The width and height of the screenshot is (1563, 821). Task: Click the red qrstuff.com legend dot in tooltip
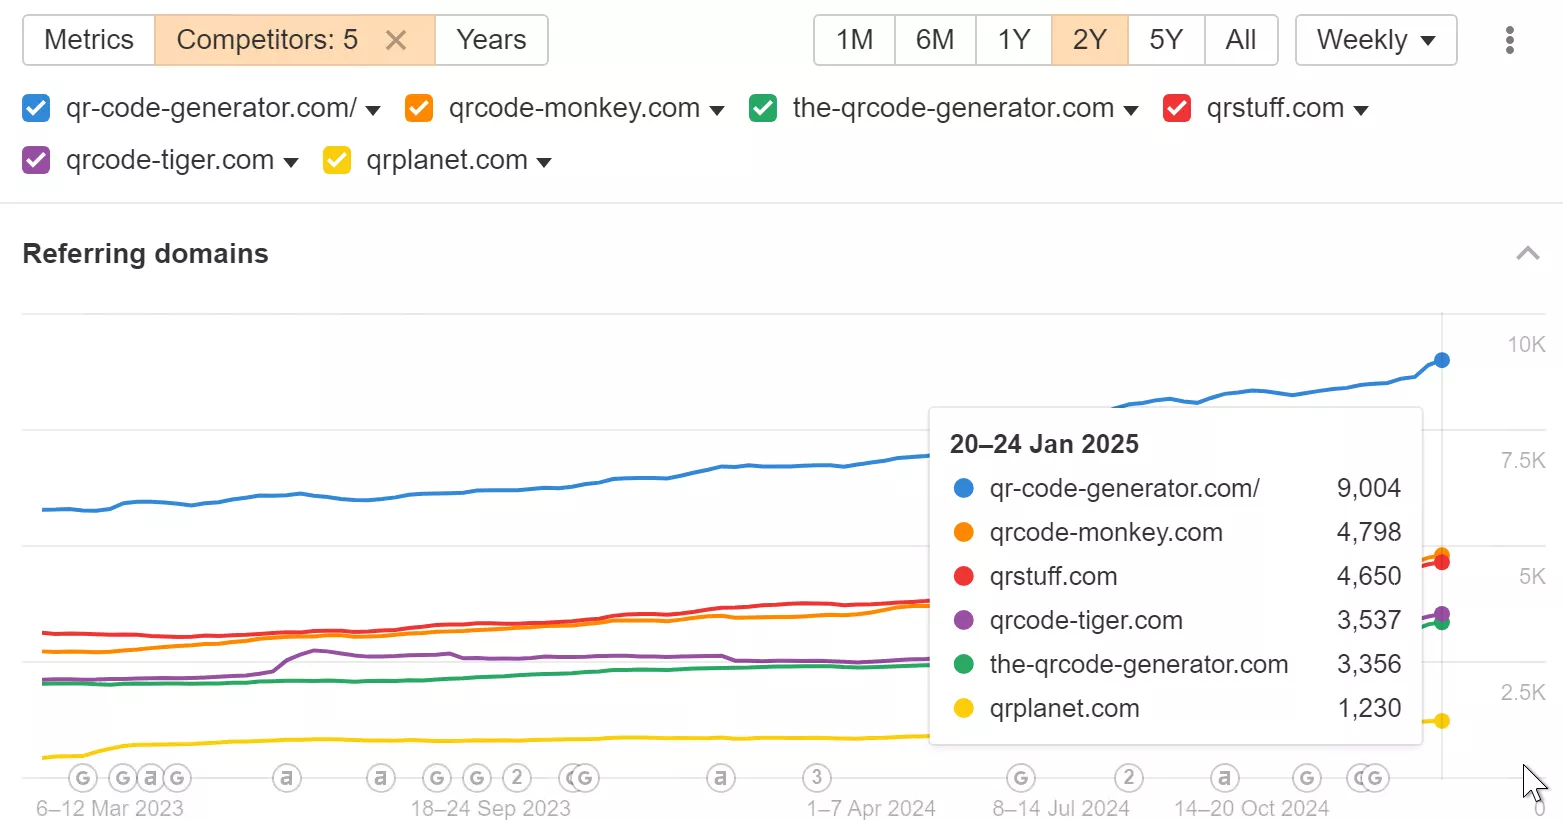[x=964, y=576]
